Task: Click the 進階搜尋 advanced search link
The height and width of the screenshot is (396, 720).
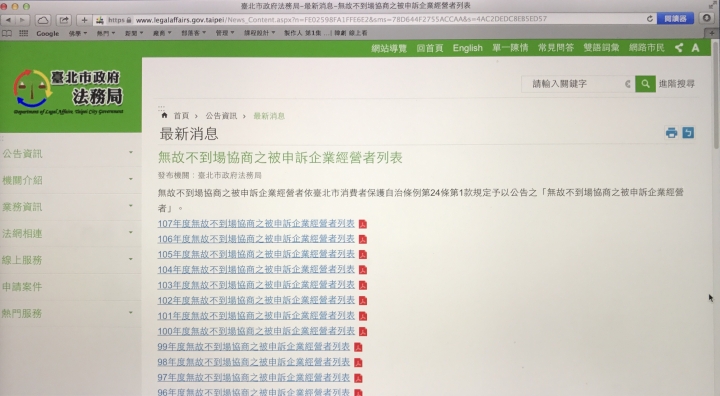Action: click(676, 84)
